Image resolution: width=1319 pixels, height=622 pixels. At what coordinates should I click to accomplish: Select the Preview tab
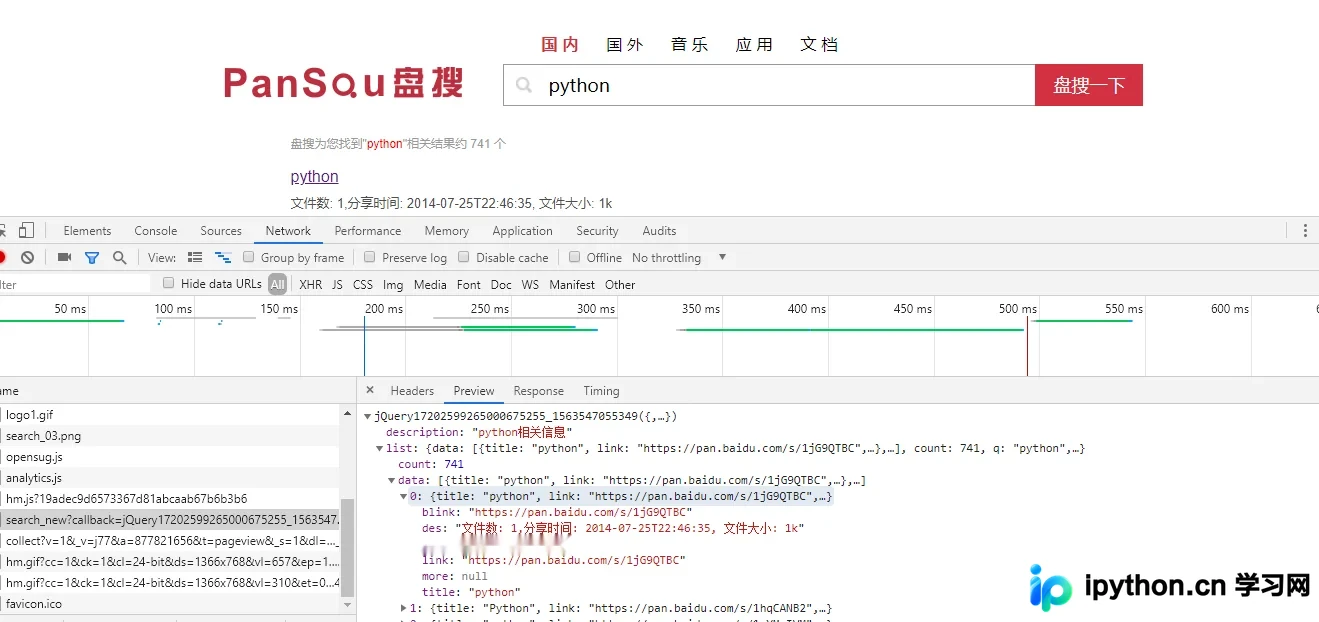(x=474, y=391)
